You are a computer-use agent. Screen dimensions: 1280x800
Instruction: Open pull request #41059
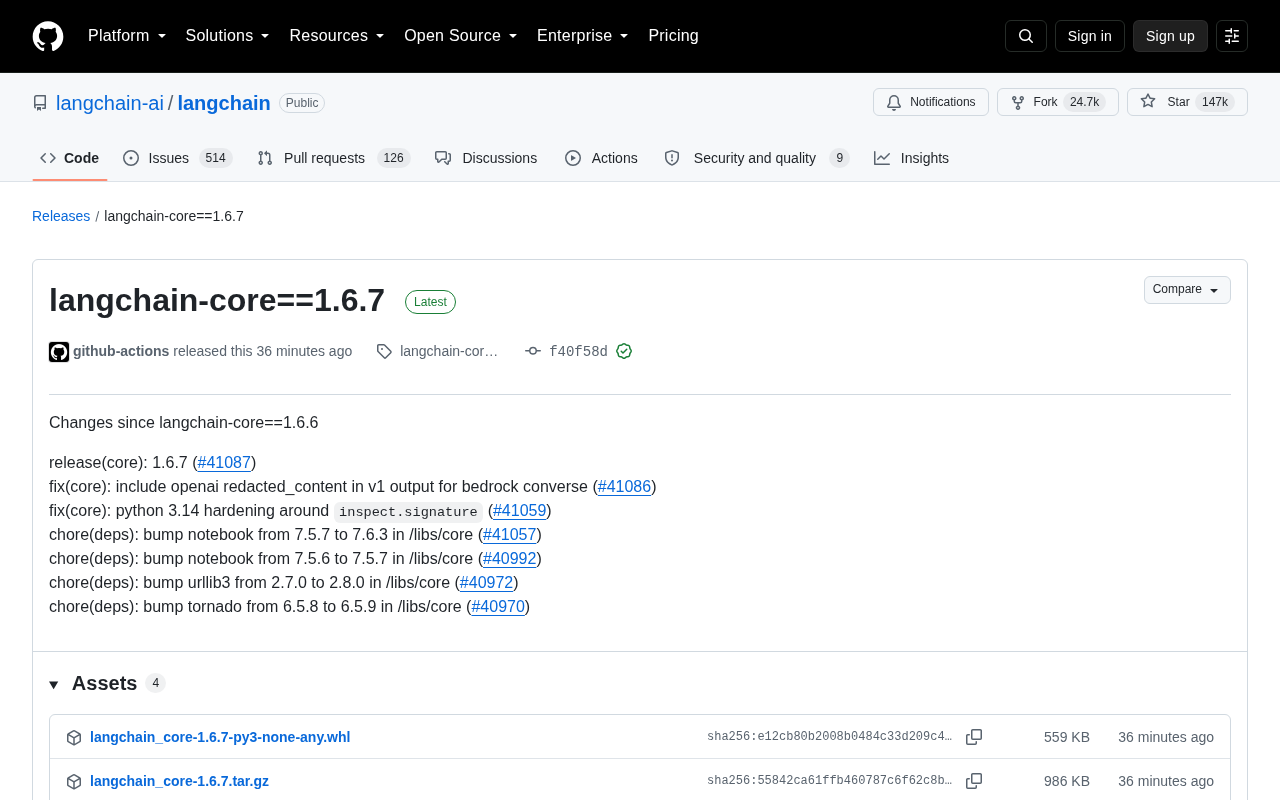coord(520,510)
